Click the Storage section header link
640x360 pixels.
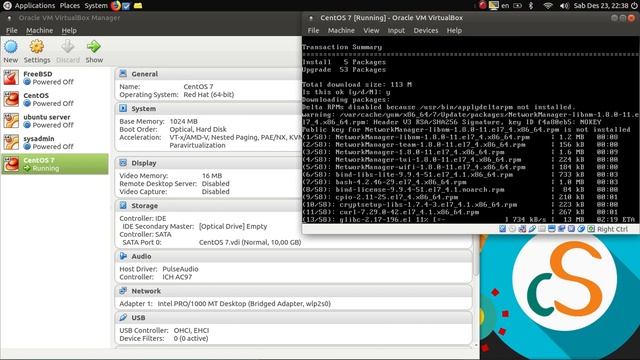coord(144,206)
